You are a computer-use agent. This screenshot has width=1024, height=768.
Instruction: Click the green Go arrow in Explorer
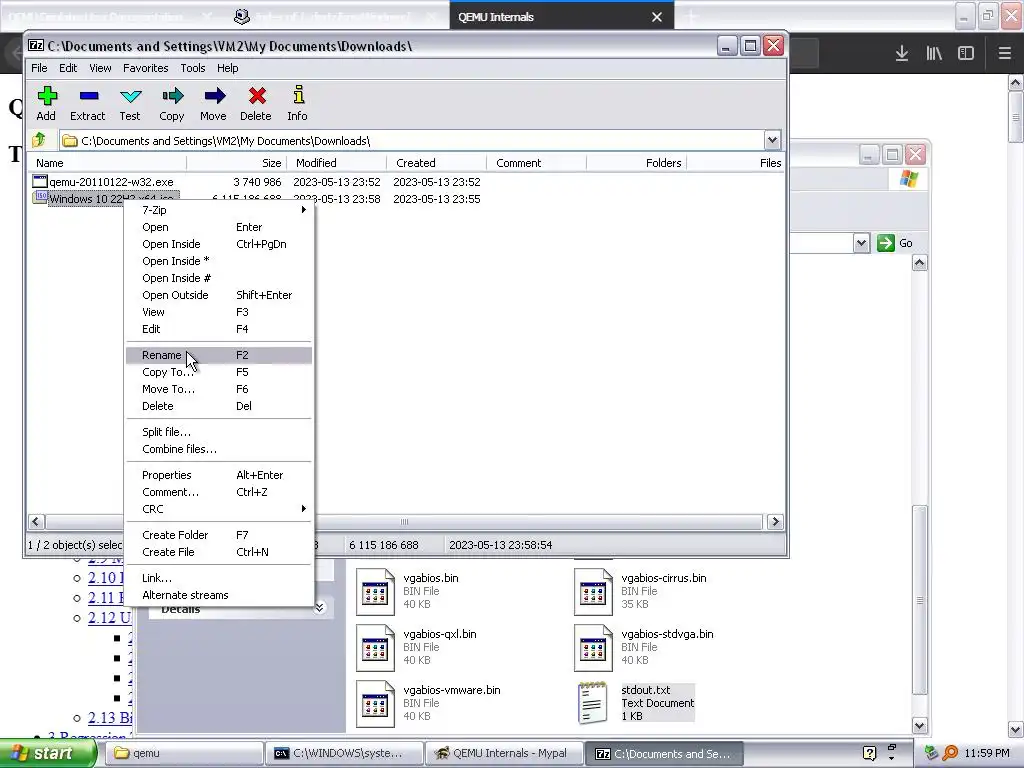(x=886, y=243)
